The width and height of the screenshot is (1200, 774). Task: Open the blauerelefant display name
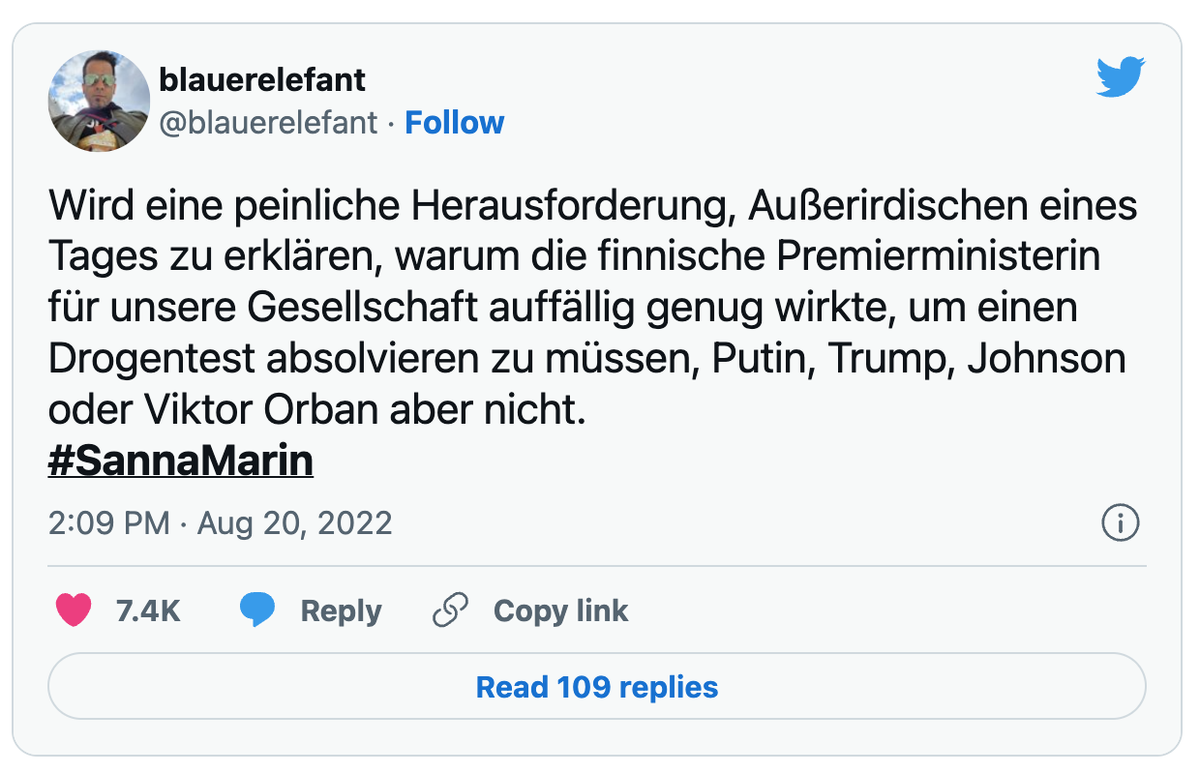click(263, 78)
